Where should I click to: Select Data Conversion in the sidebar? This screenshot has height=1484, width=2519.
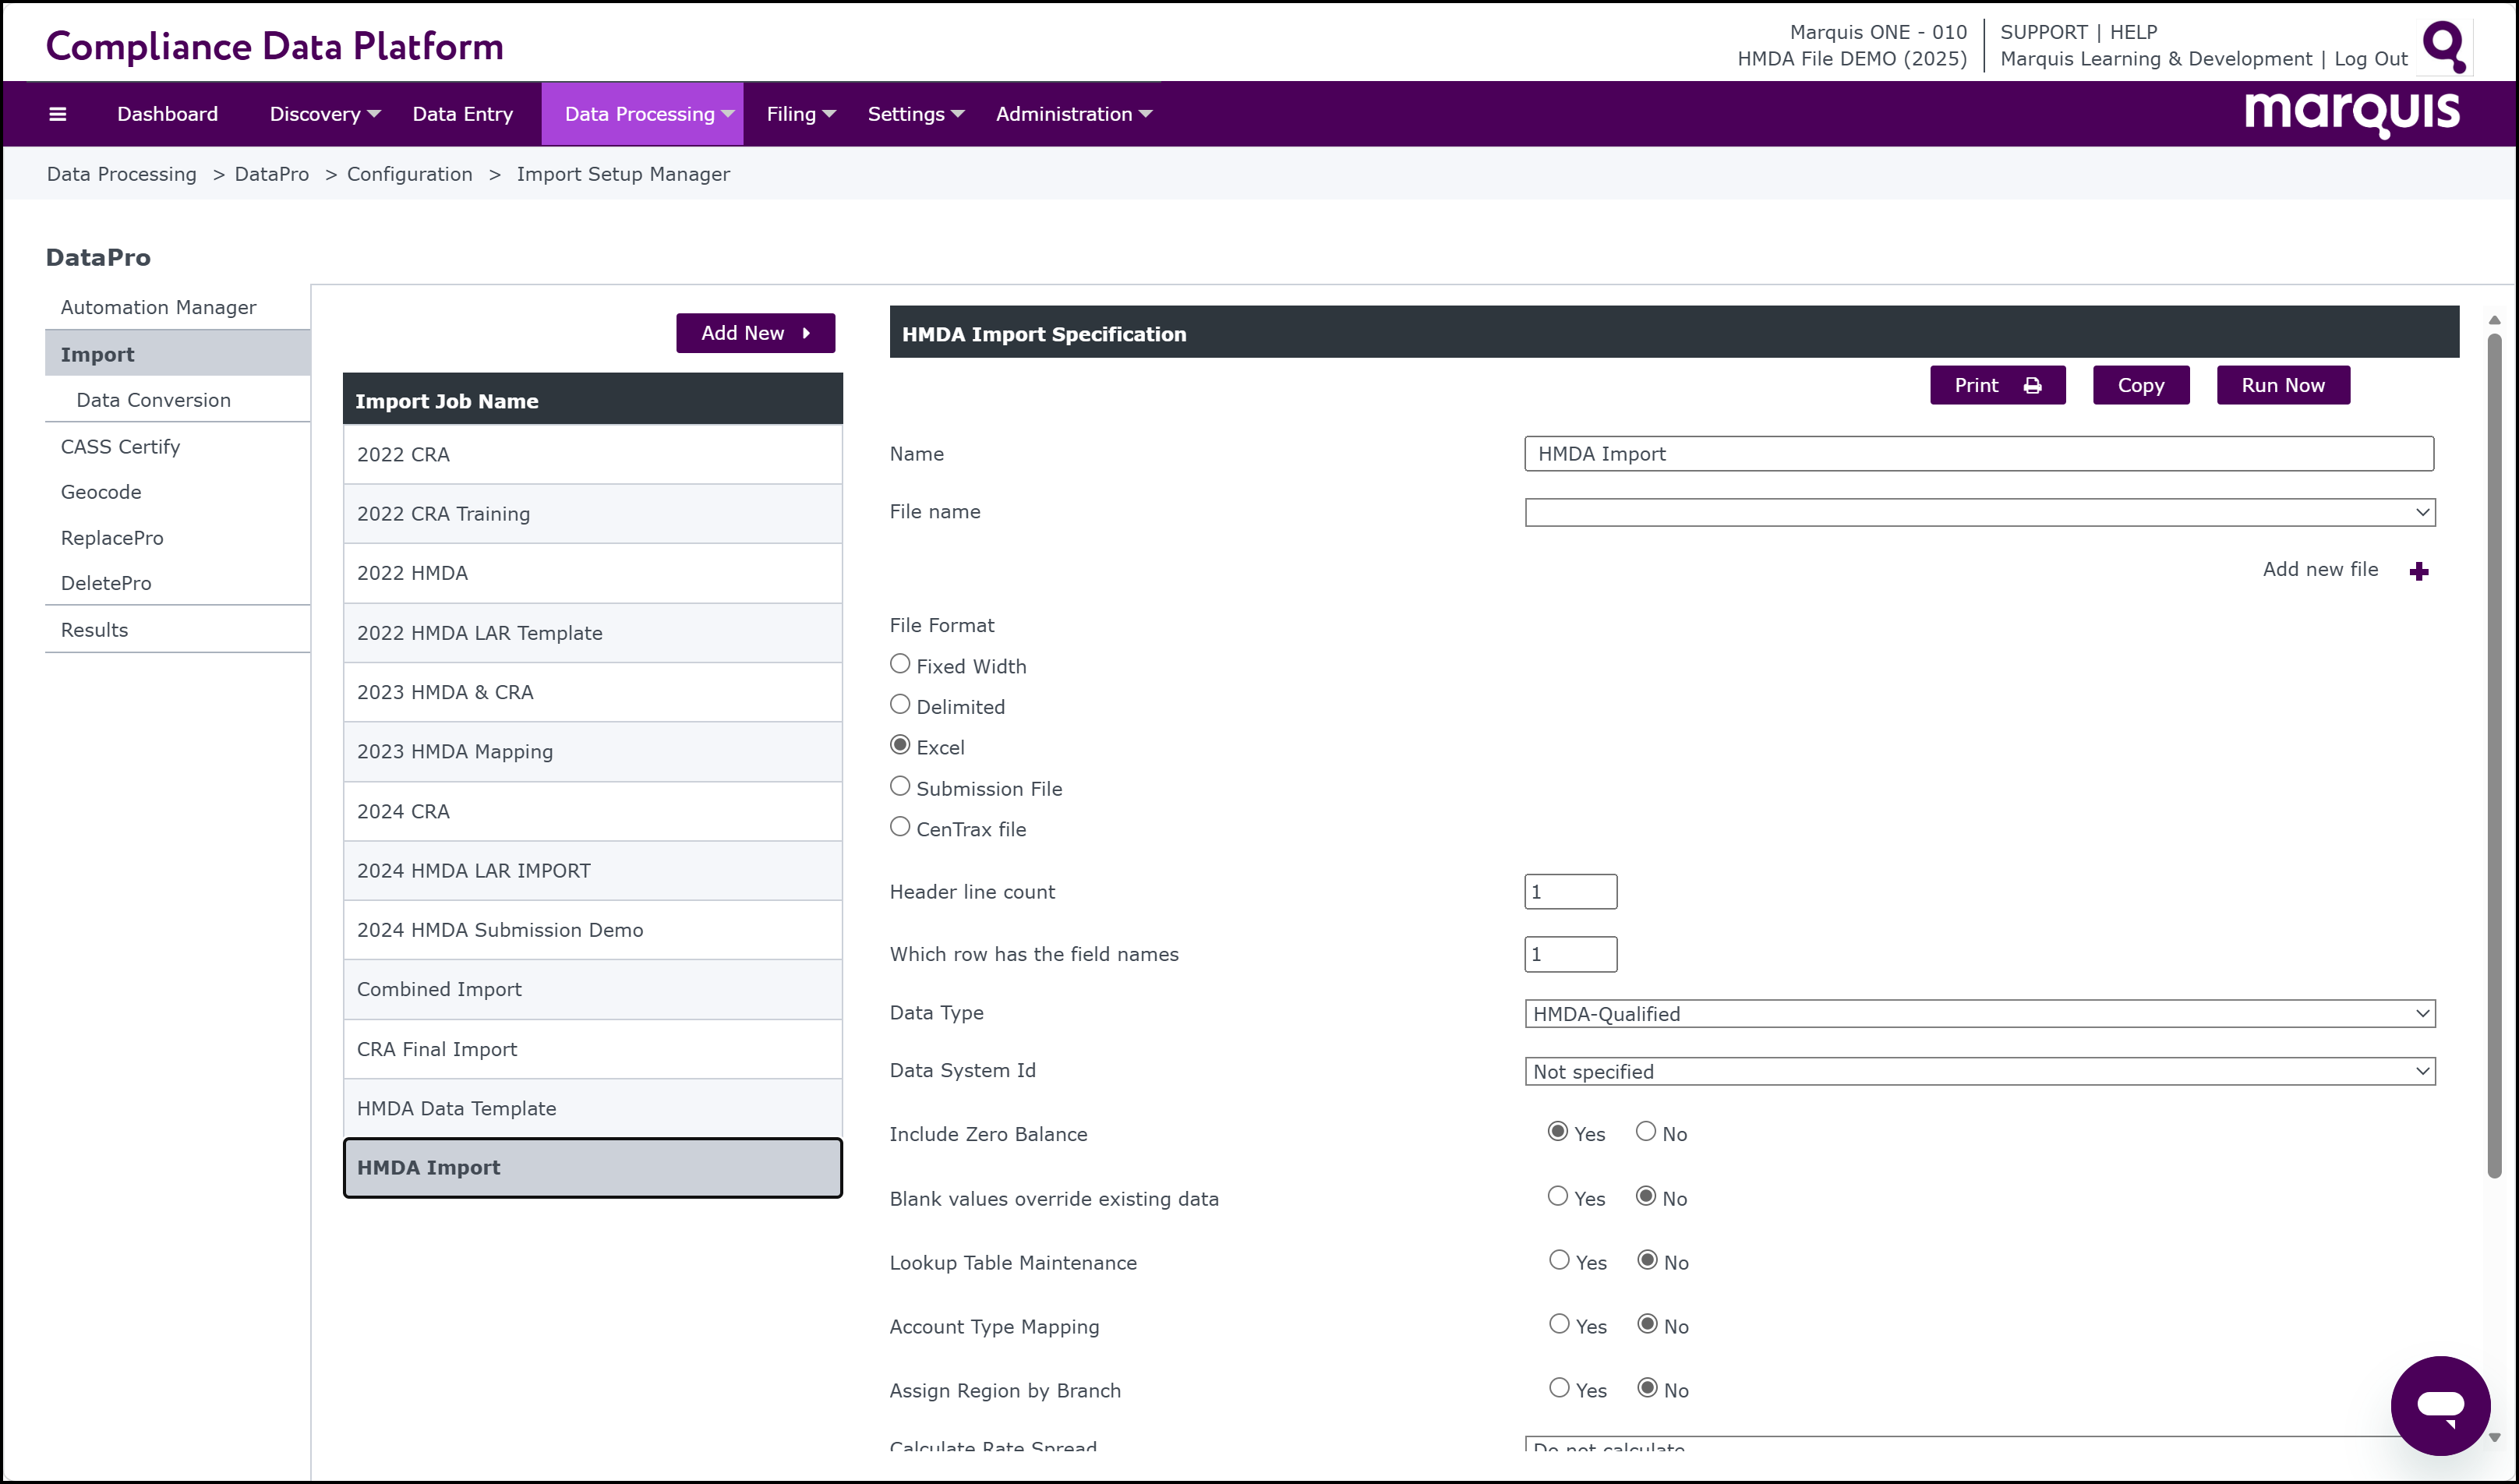153,400
